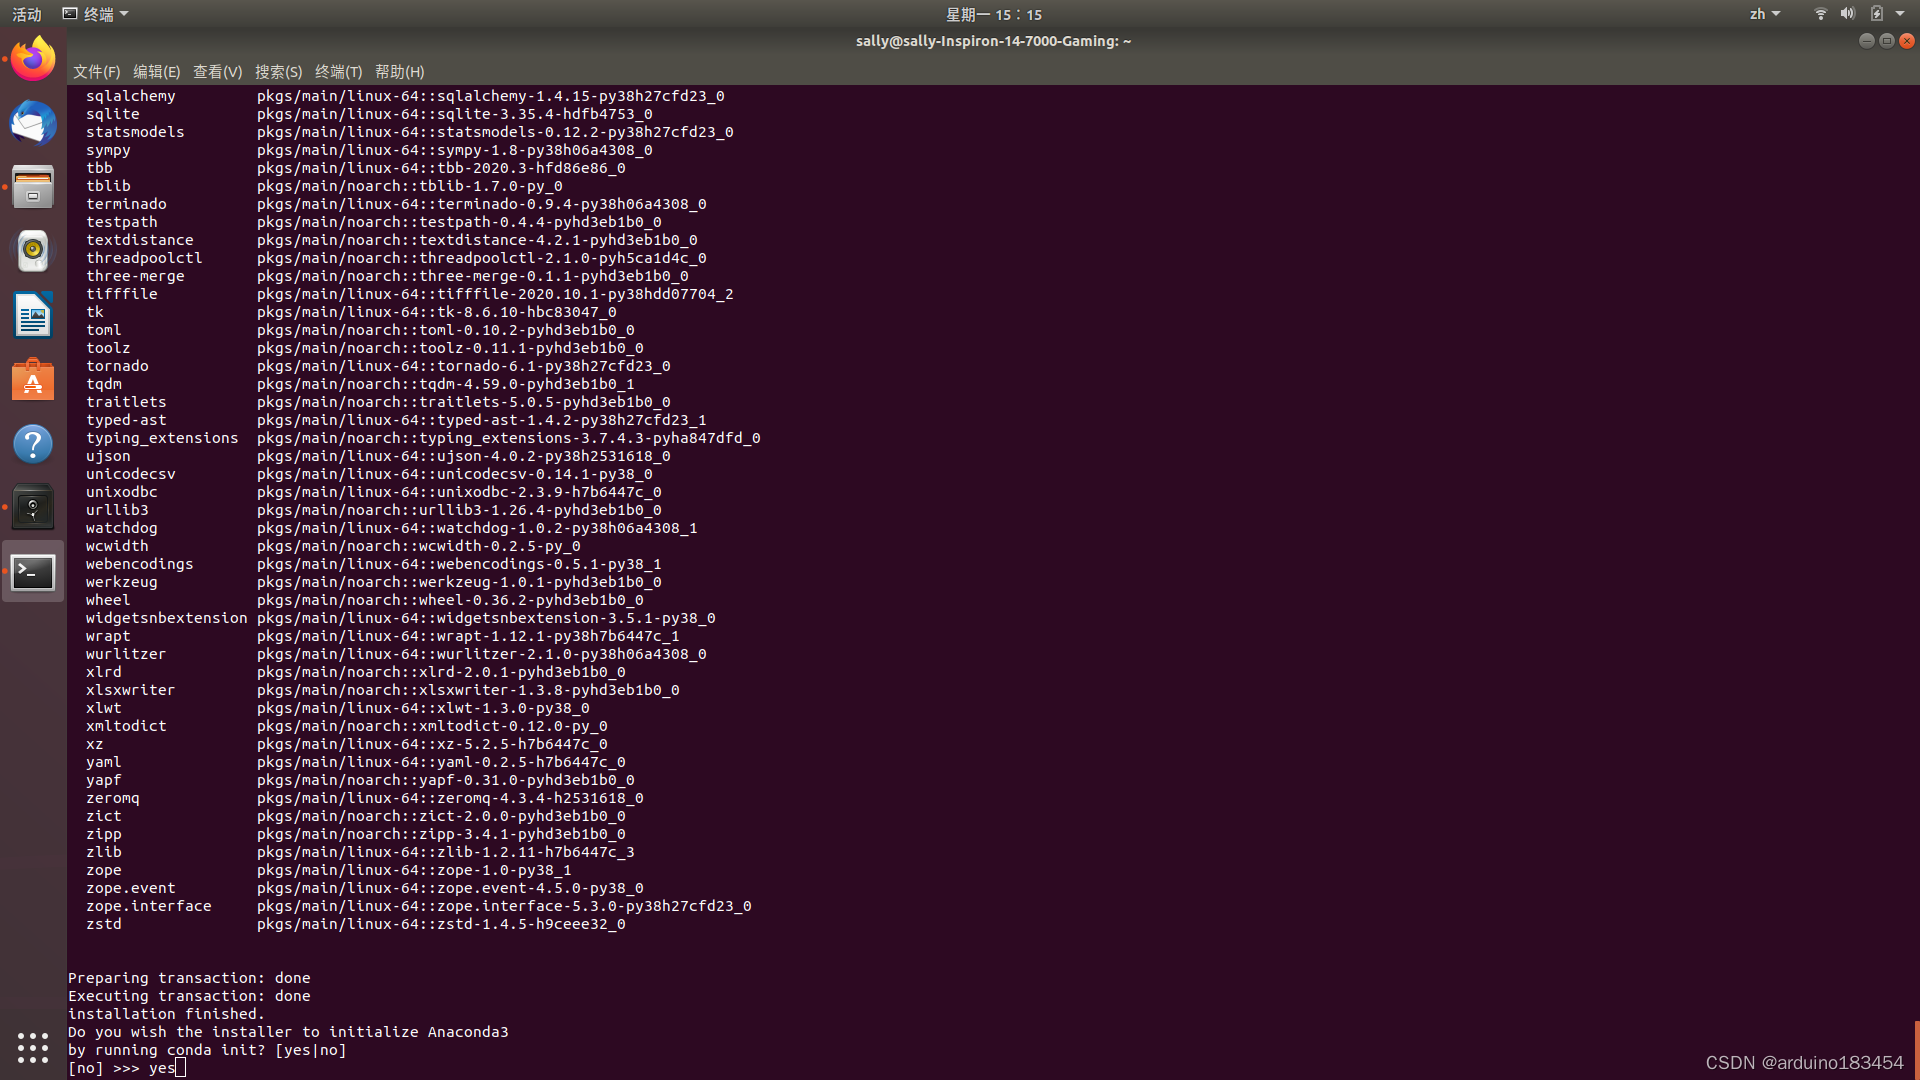This screenshot has height=1080, width=1920.
Task: Show all applications grid button
Action: tap(33, 1047)
